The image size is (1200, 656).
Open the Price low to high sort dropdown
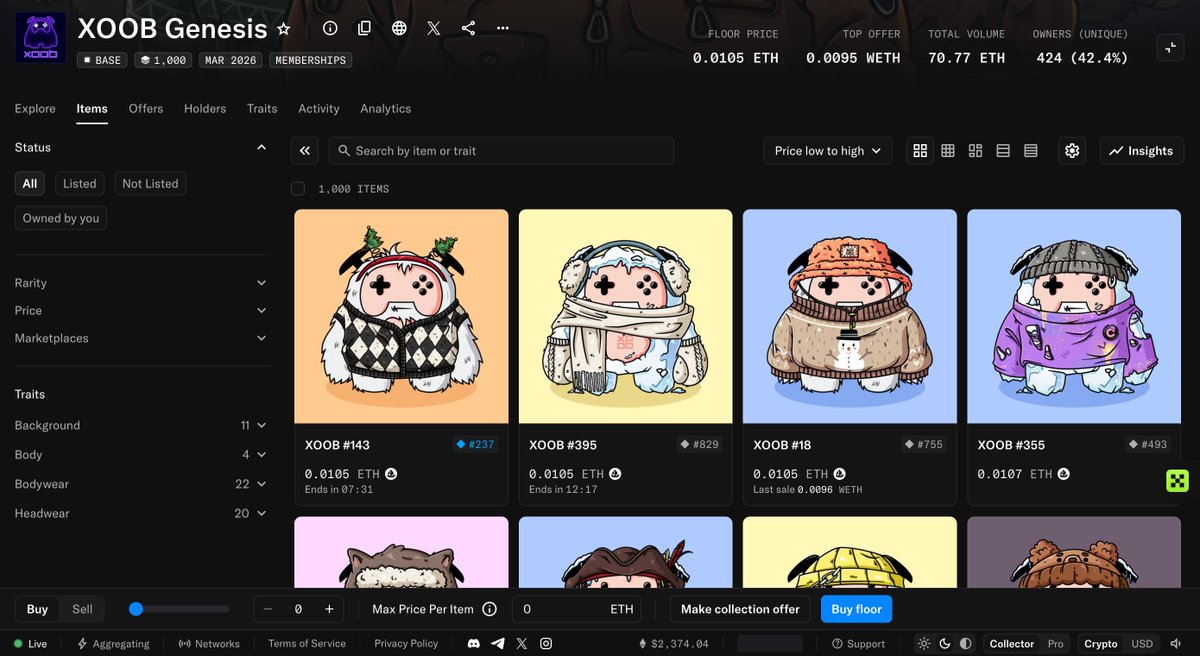pos(828,151)
